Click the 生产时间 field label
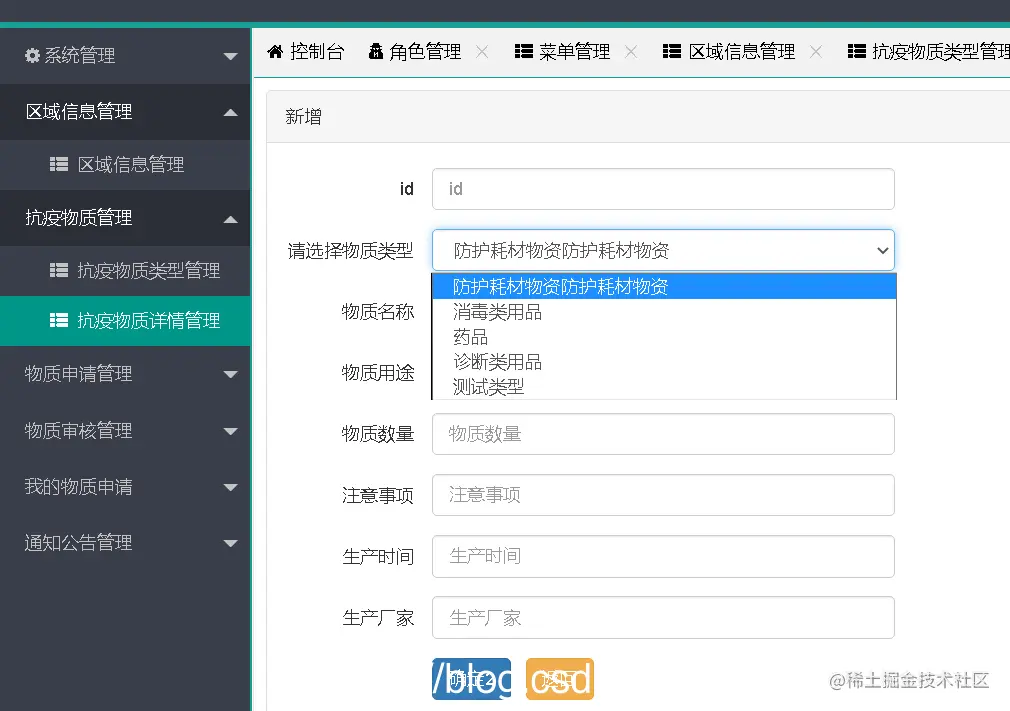Viewport: 1010px width, 711px height. 378,556
